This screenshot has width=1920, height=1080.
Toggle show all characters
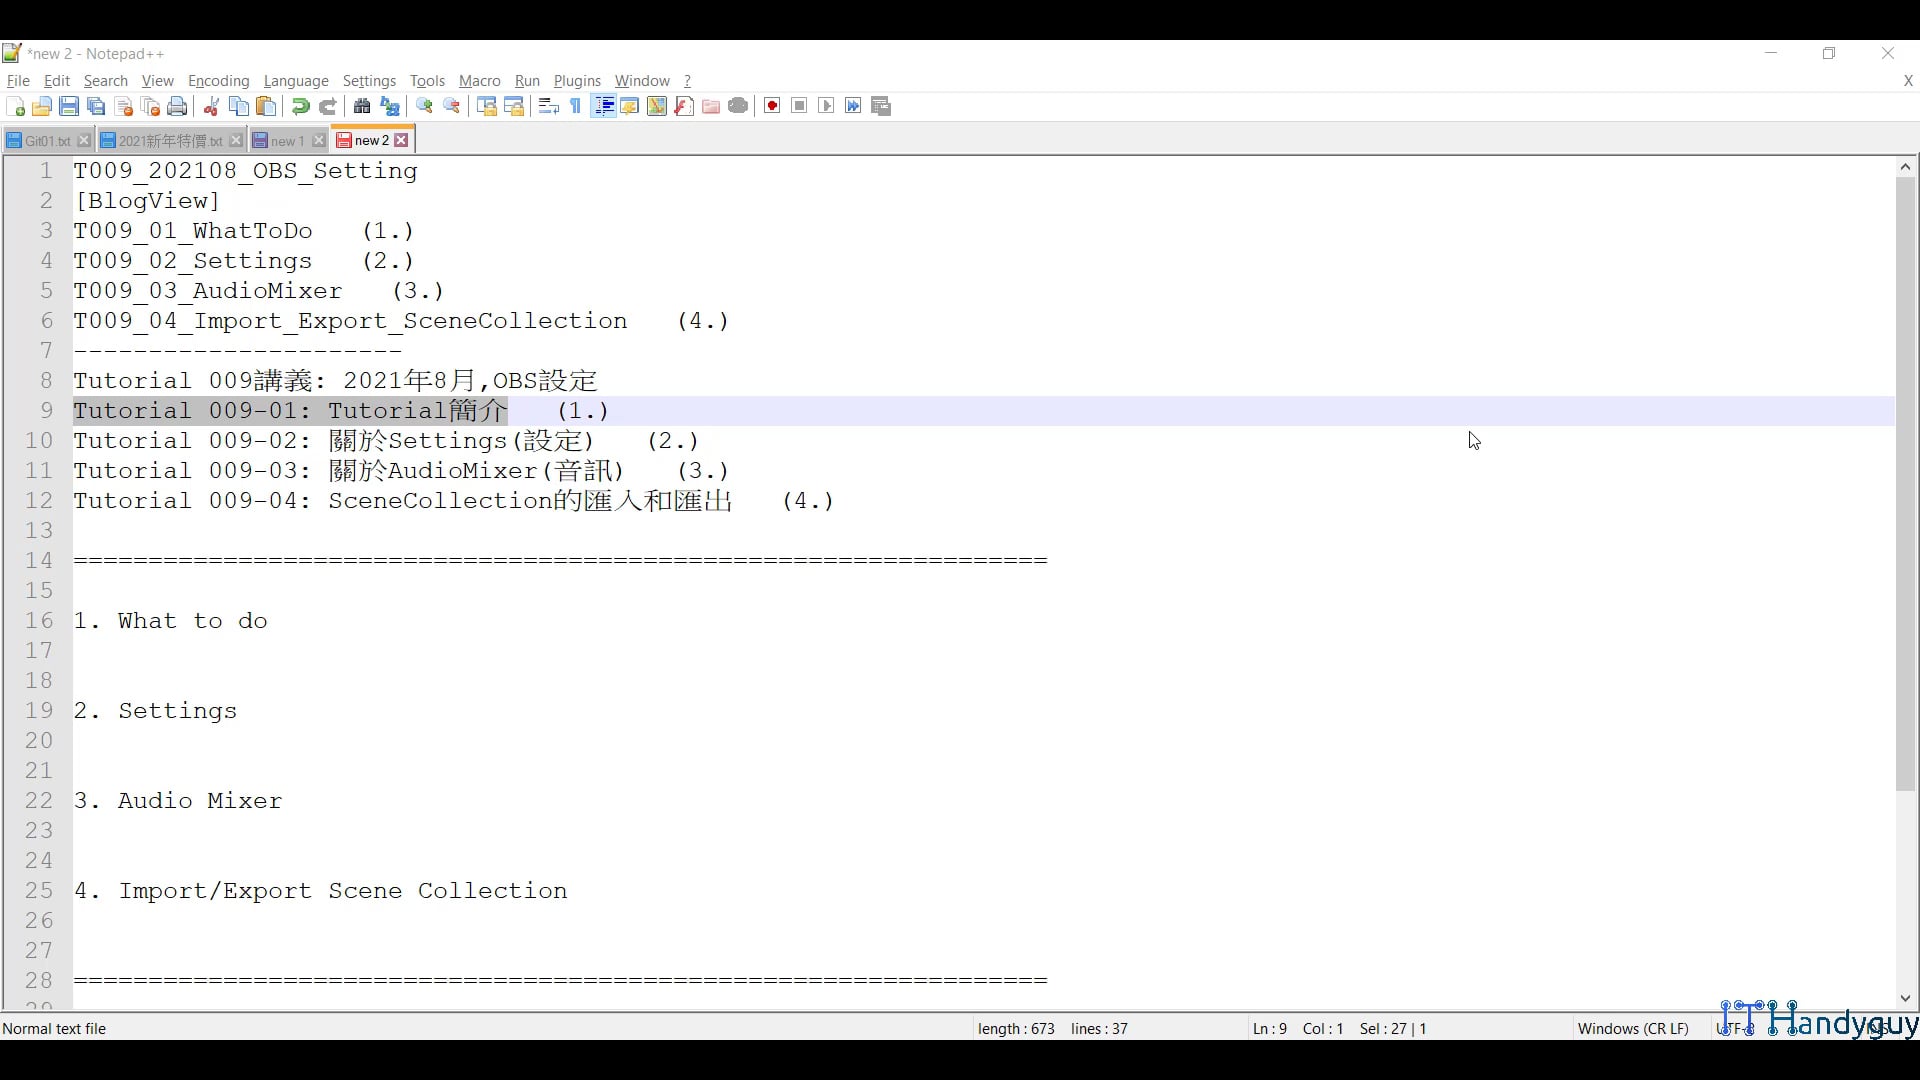pyautogui.click(x=575, y=106)
